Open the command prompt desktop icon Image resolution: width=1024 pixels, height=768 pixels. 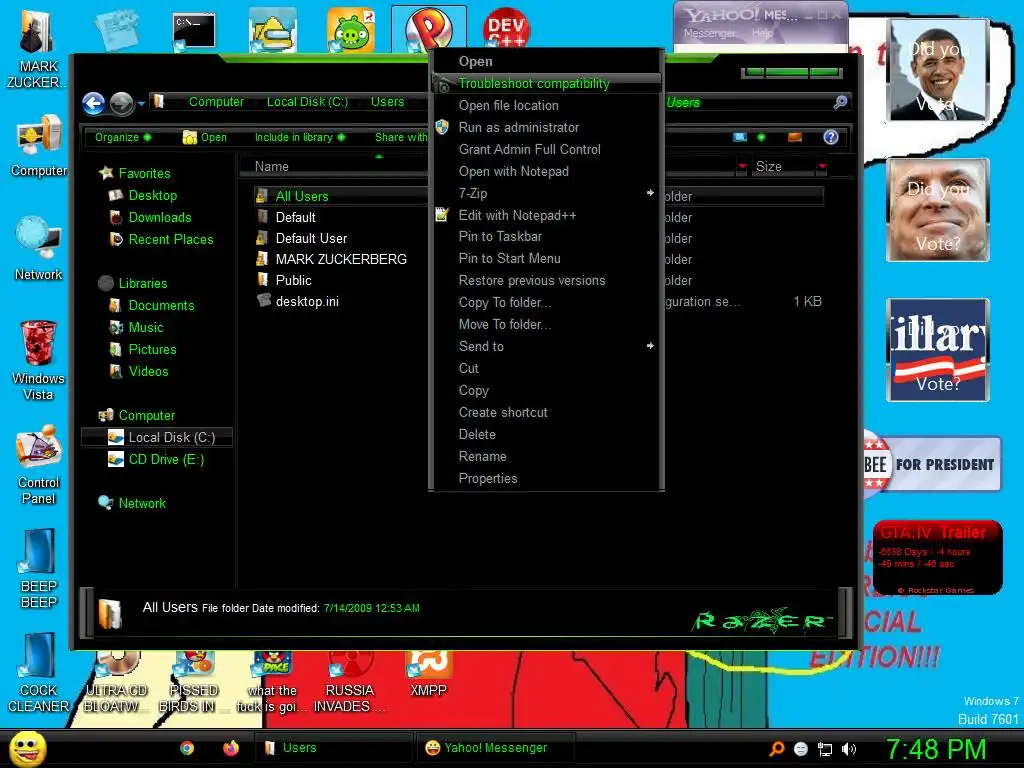pos(194,31)
